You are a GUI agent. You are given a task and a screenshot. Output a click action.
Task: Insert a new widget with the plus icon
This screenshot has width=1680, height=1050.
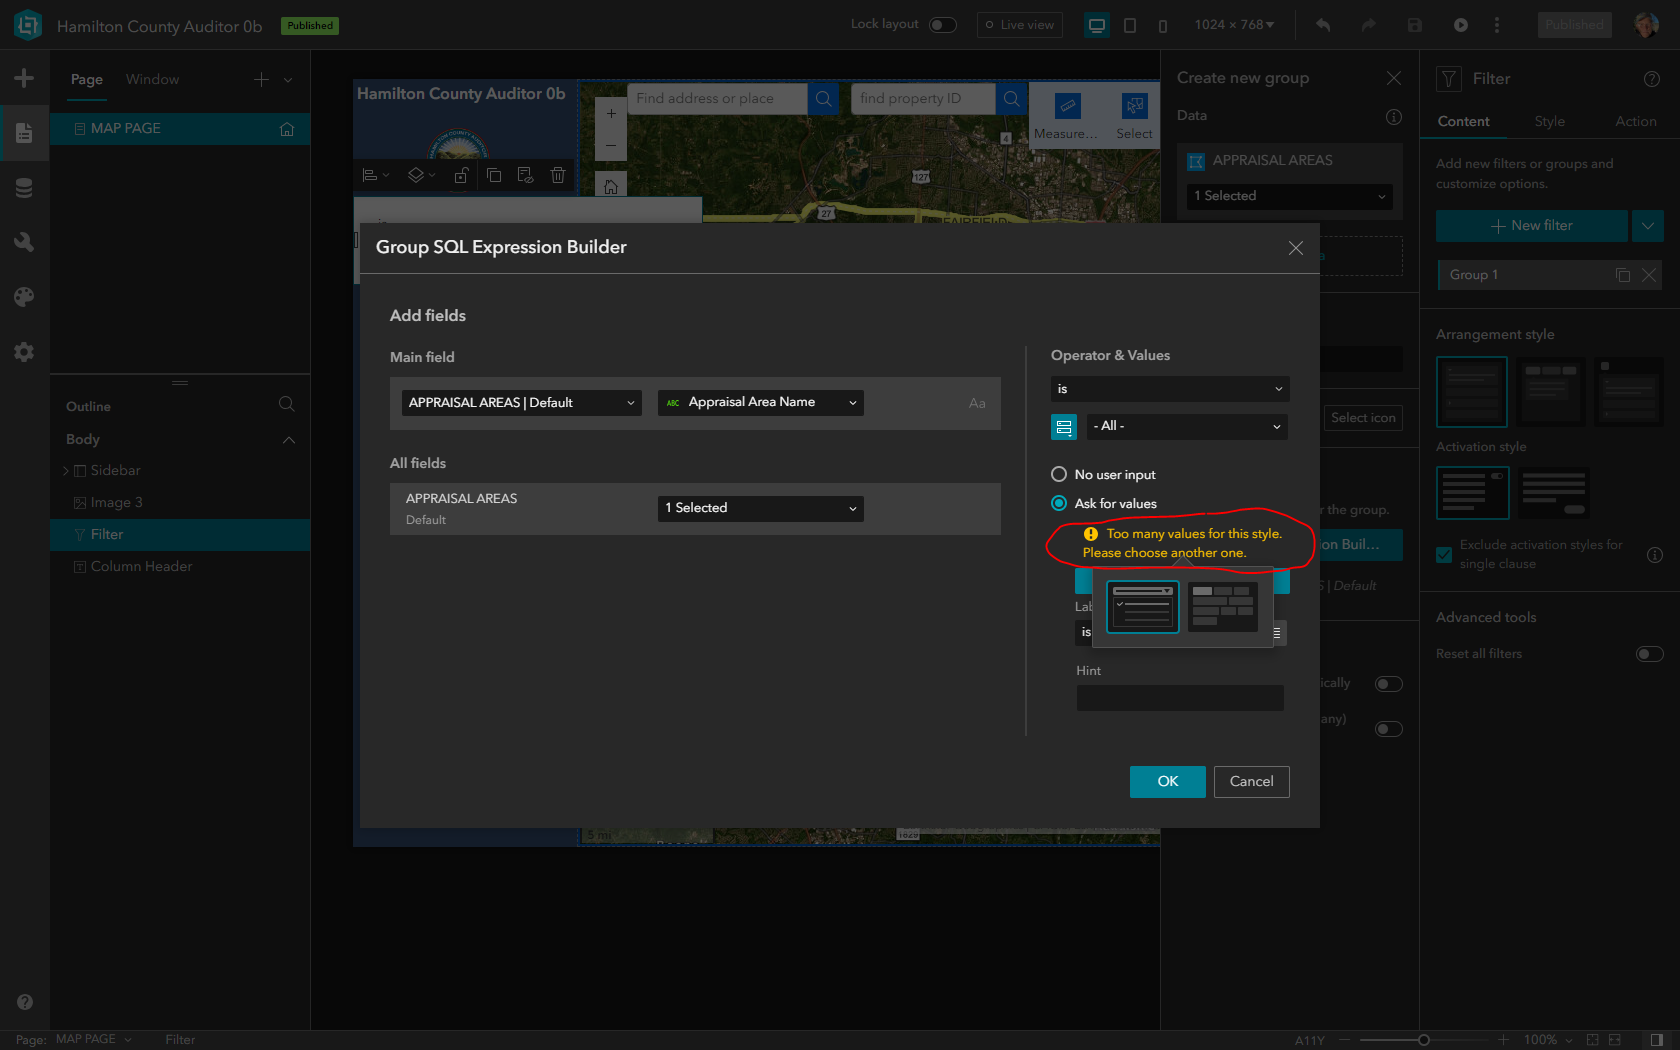coord(24,77)
